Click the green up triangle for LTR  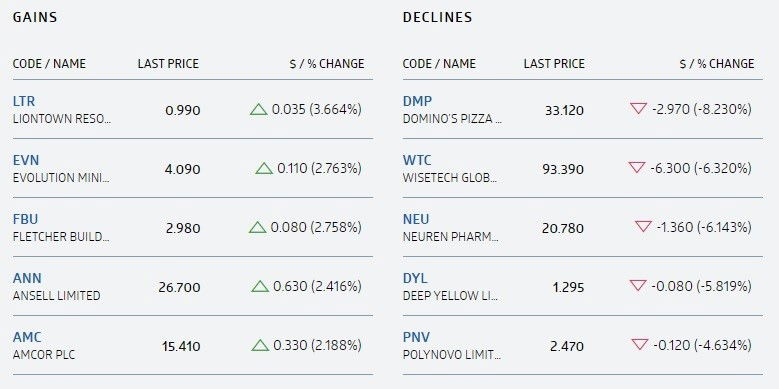click(258, 109)
